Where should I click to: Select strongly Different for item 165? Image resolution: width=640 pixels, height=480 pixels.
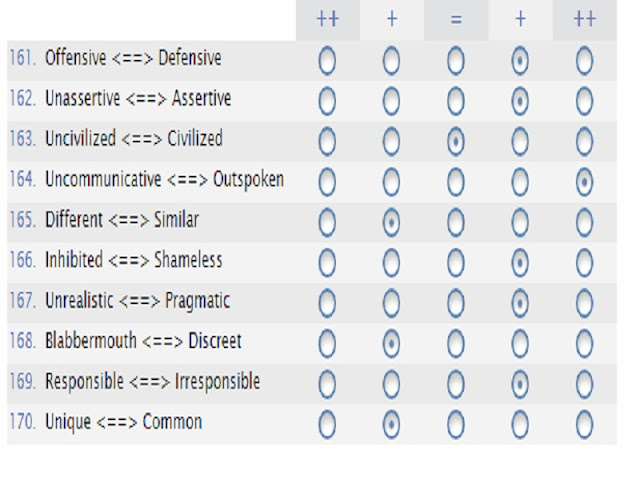[x=327, y=222]
